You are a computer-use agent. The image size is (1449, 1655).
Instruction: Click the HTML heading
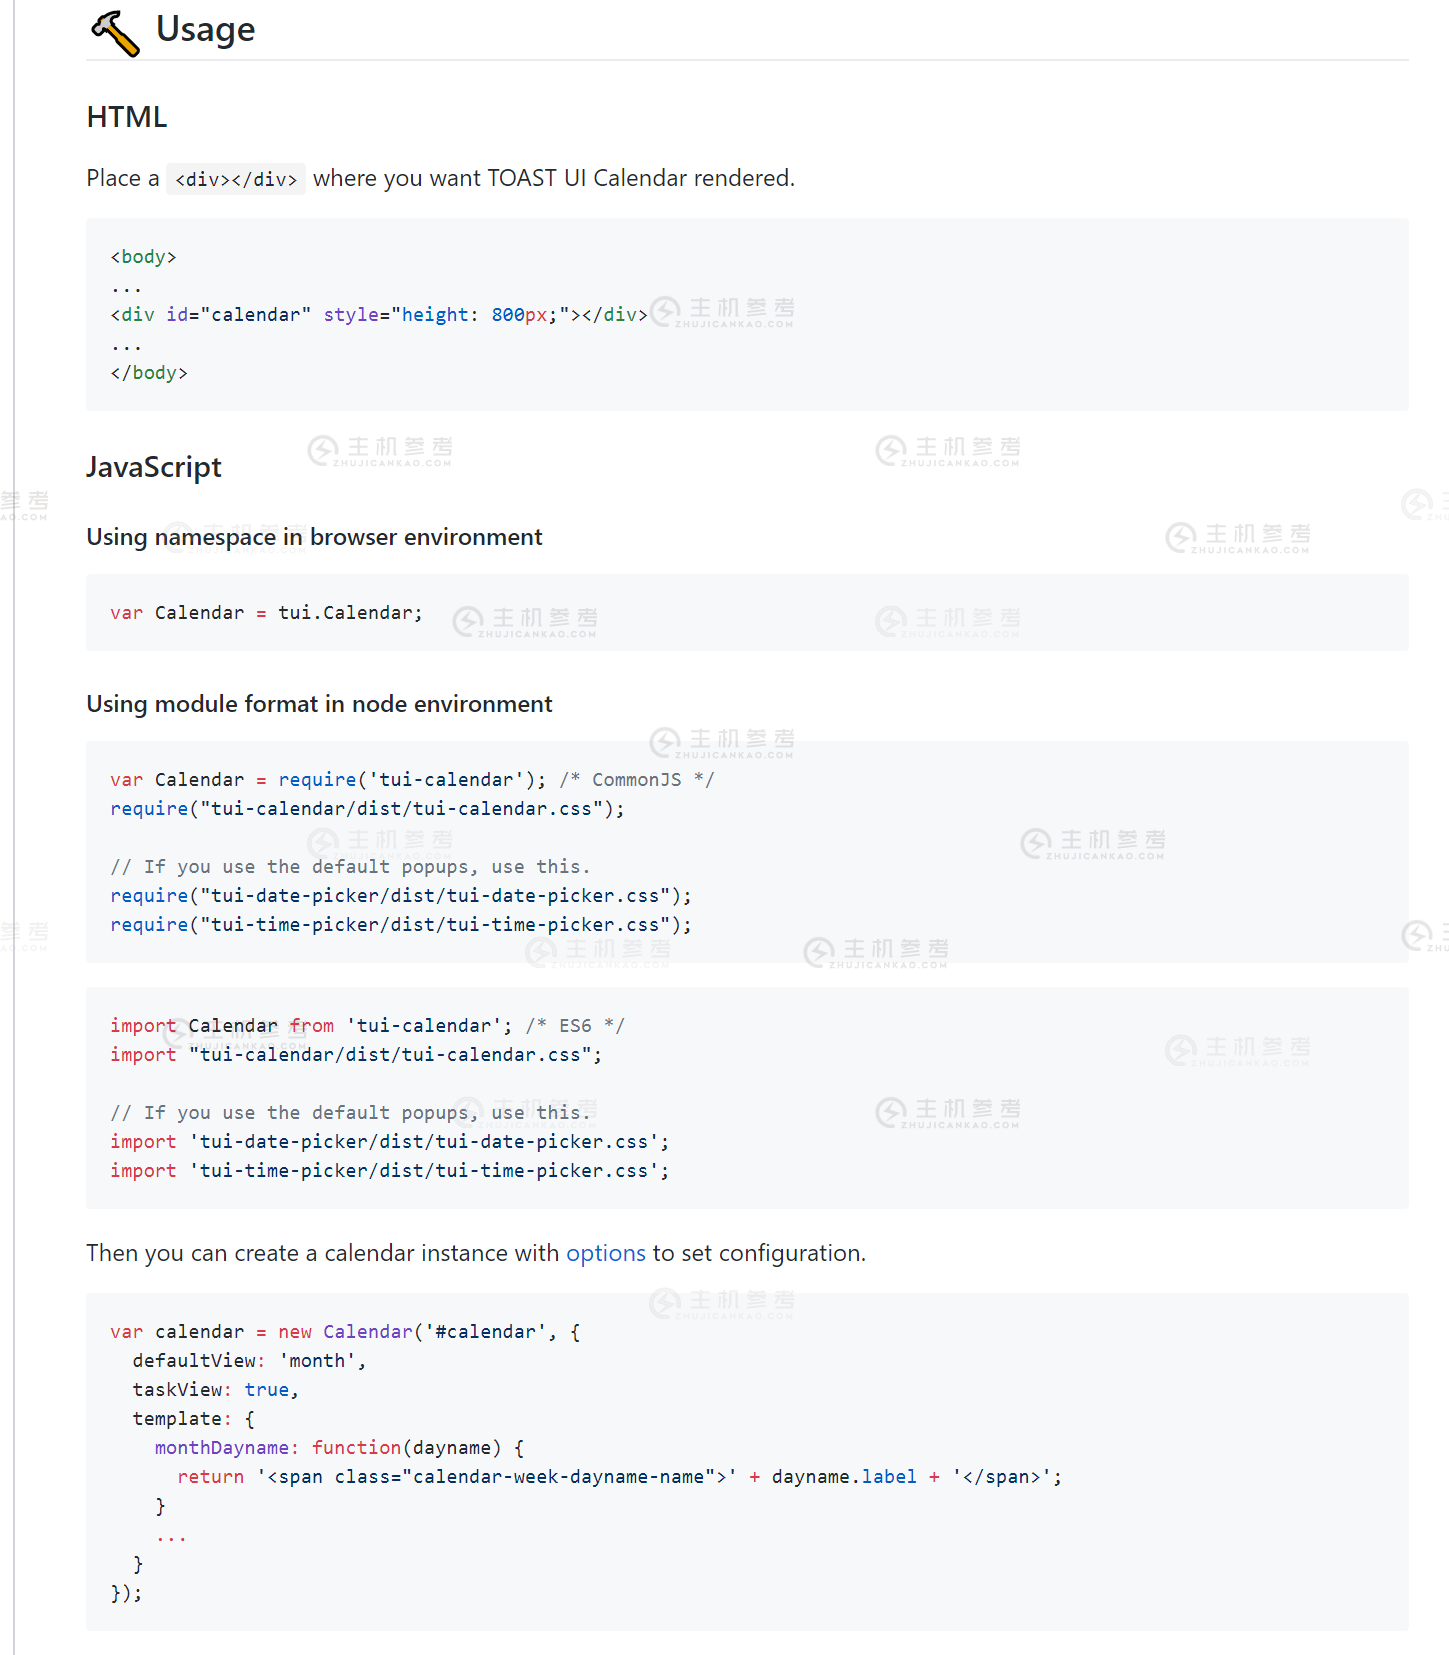[127, 117]
